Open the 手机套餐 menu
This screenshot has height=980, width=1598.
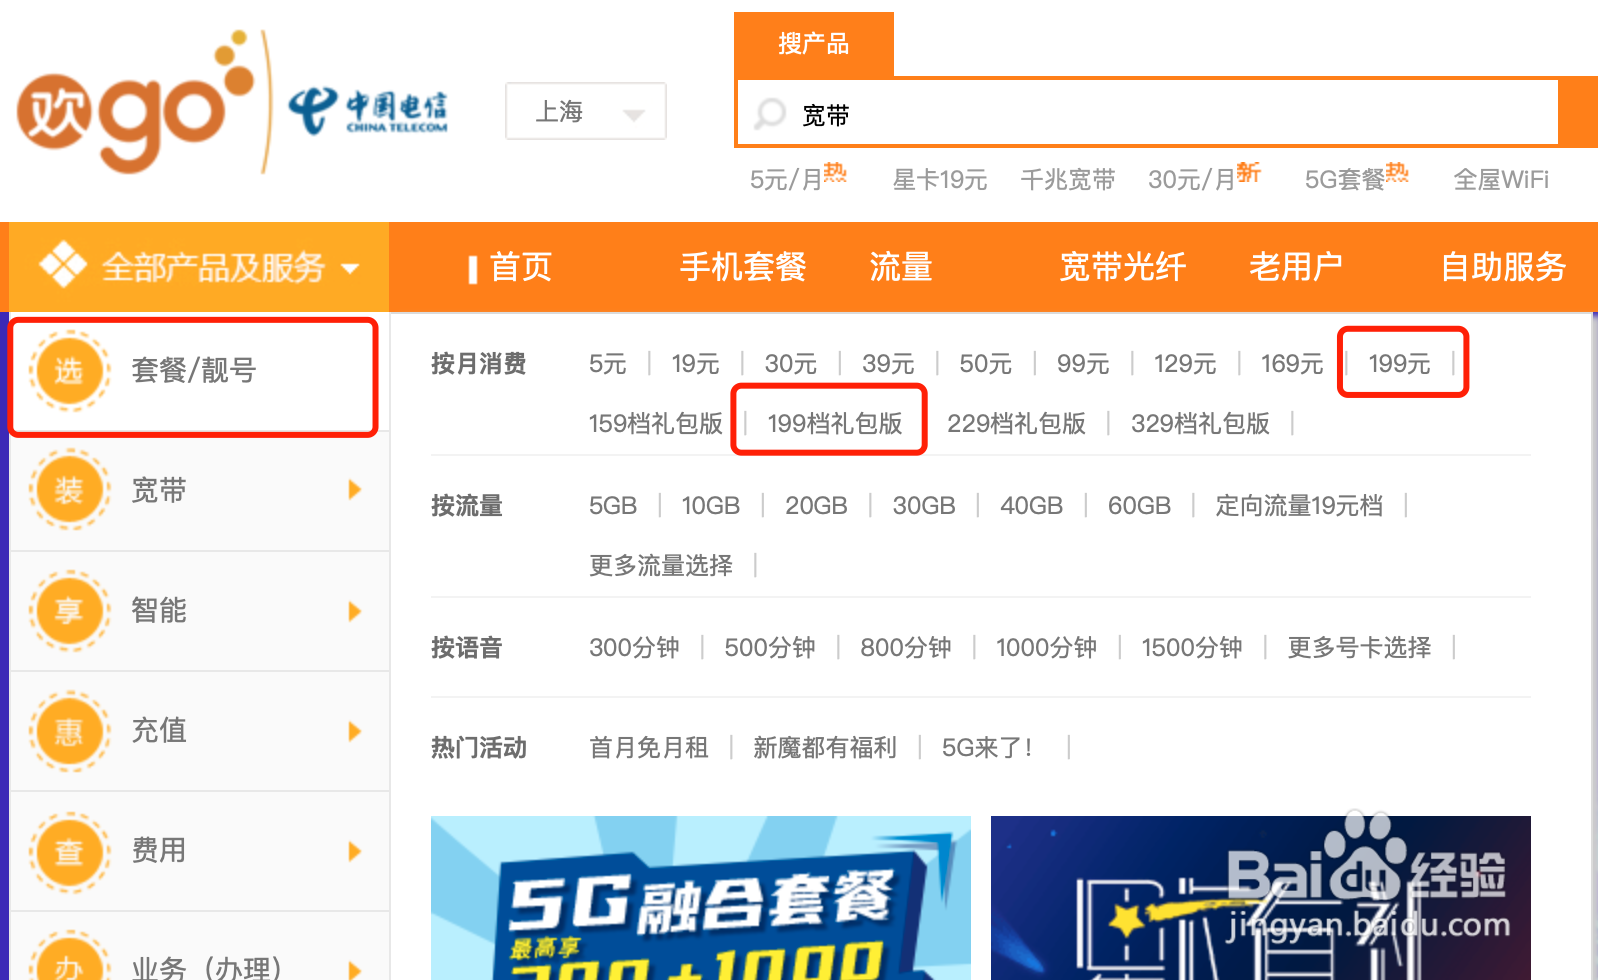743,267
